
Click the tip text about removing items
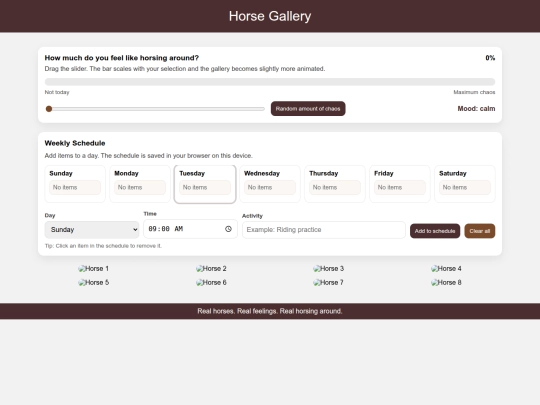103,246
